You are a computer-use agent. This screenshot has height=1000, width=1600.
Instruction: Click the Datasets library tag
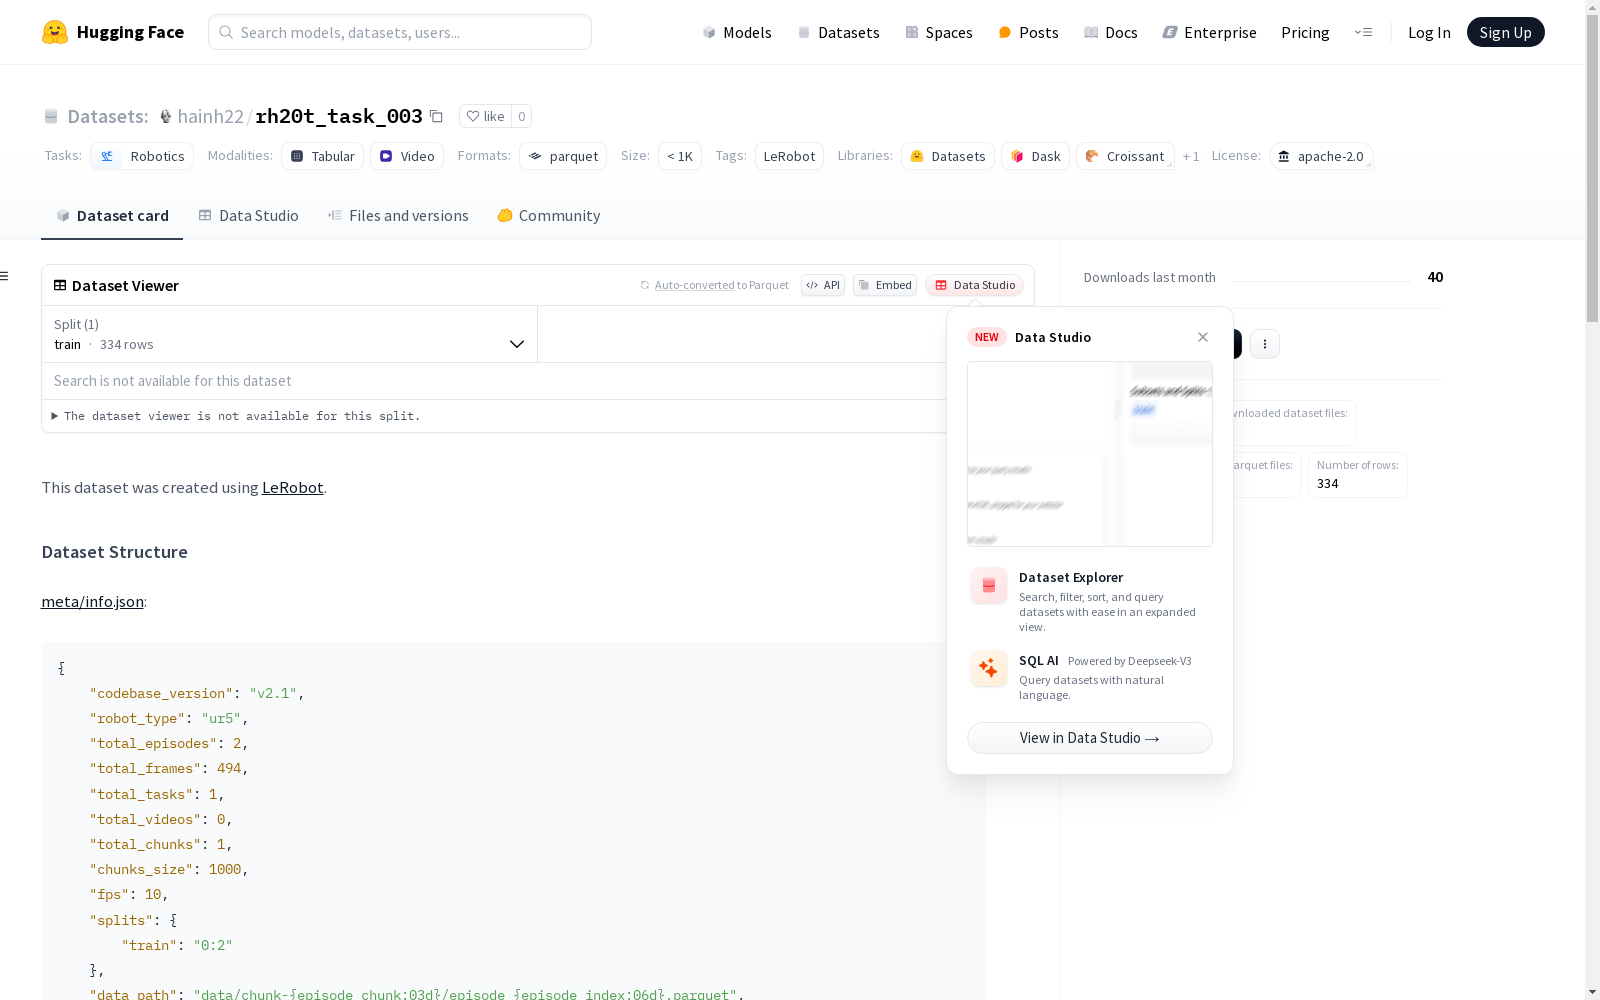(948, 156)
